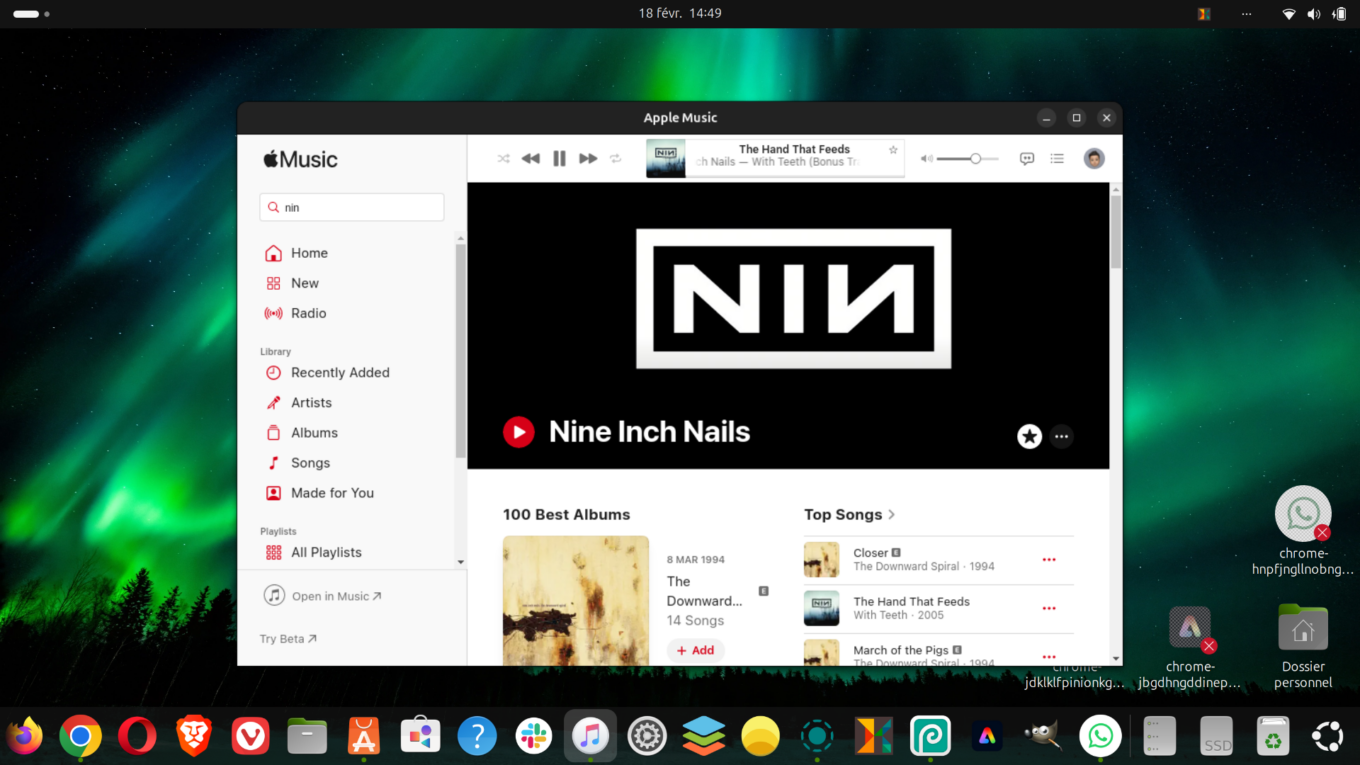
Task: Click the Apple Music logo
Action: pyautogui.click(x=300, y=159)
